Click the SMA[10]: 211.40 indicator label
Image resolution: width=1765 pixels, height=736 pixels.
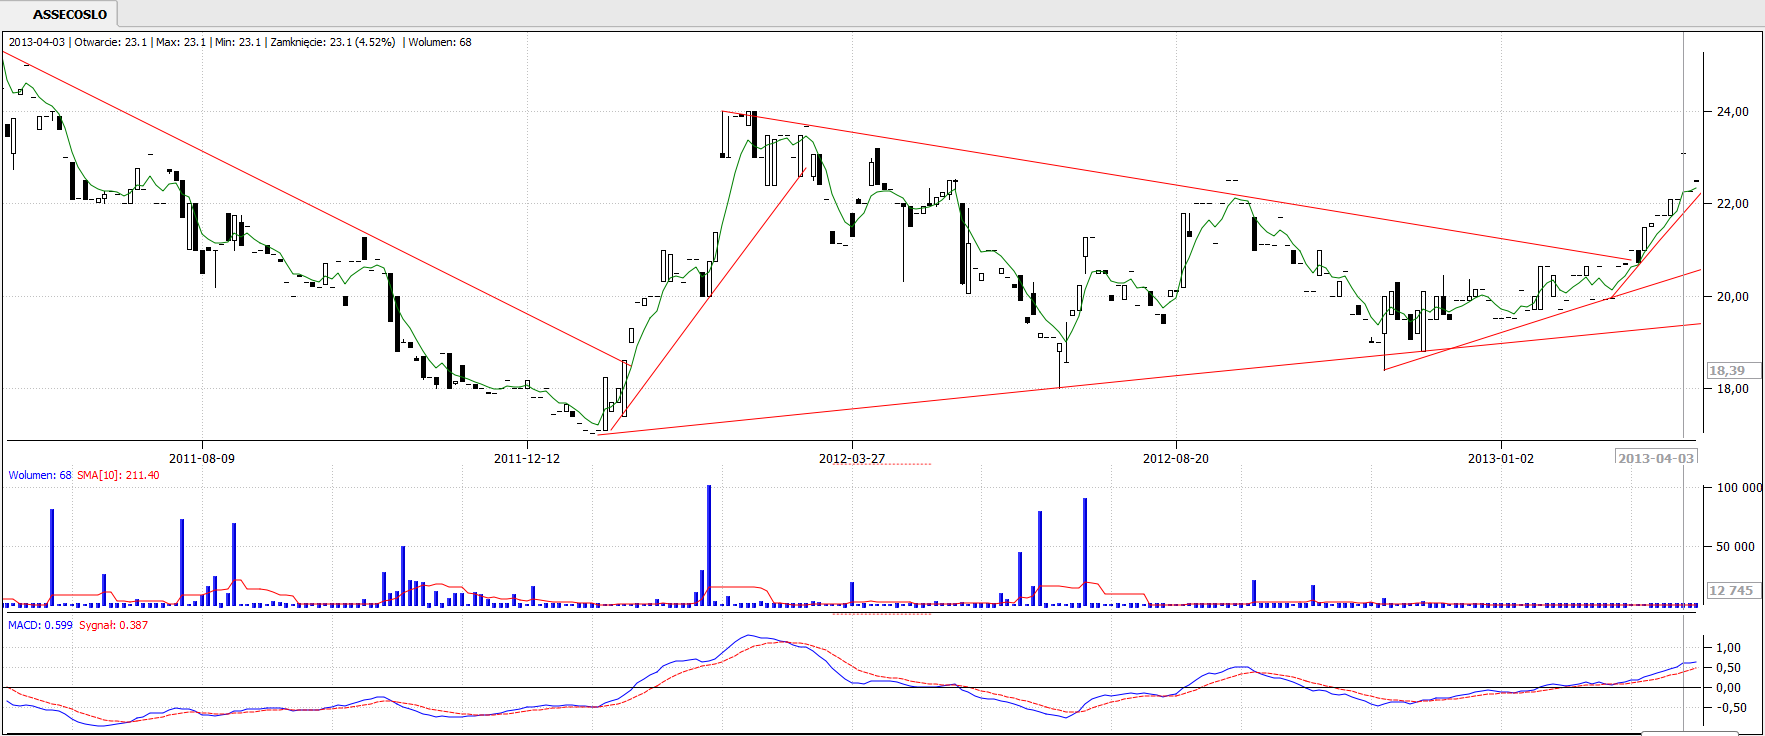click(x=118, y=475)
